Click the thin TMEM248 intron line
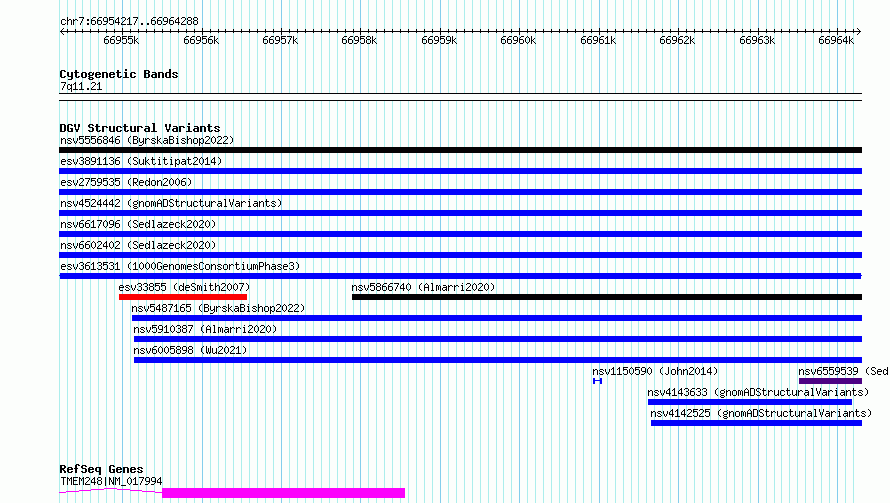Image resolution: width=890 pixels, height=503 pixels. coord(111,490)
